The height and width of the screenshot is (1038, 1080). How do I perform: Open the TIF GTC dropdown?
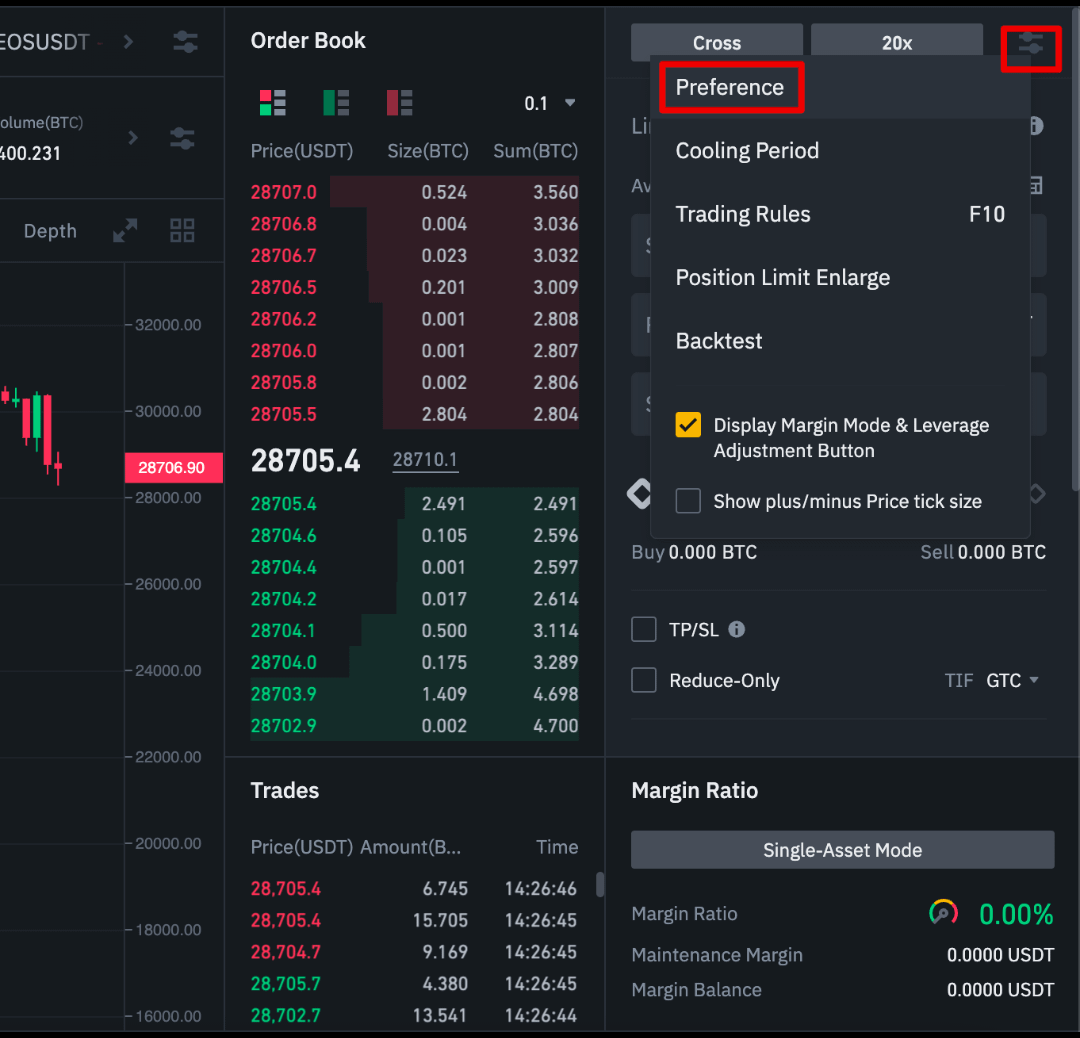pyautogui.click(x=1013, y=681)
